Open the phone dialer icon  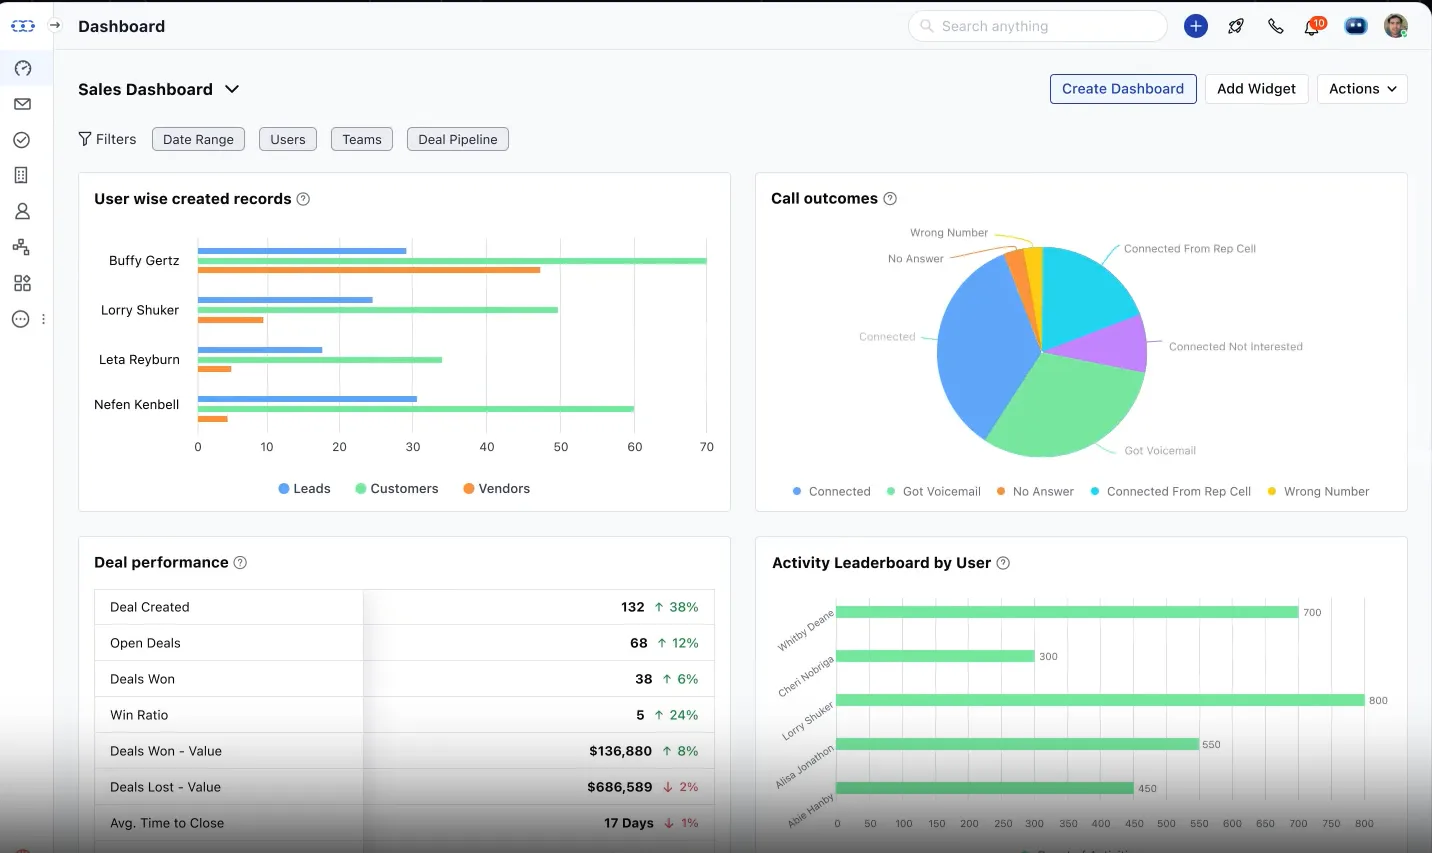(x=1276, y=26)
